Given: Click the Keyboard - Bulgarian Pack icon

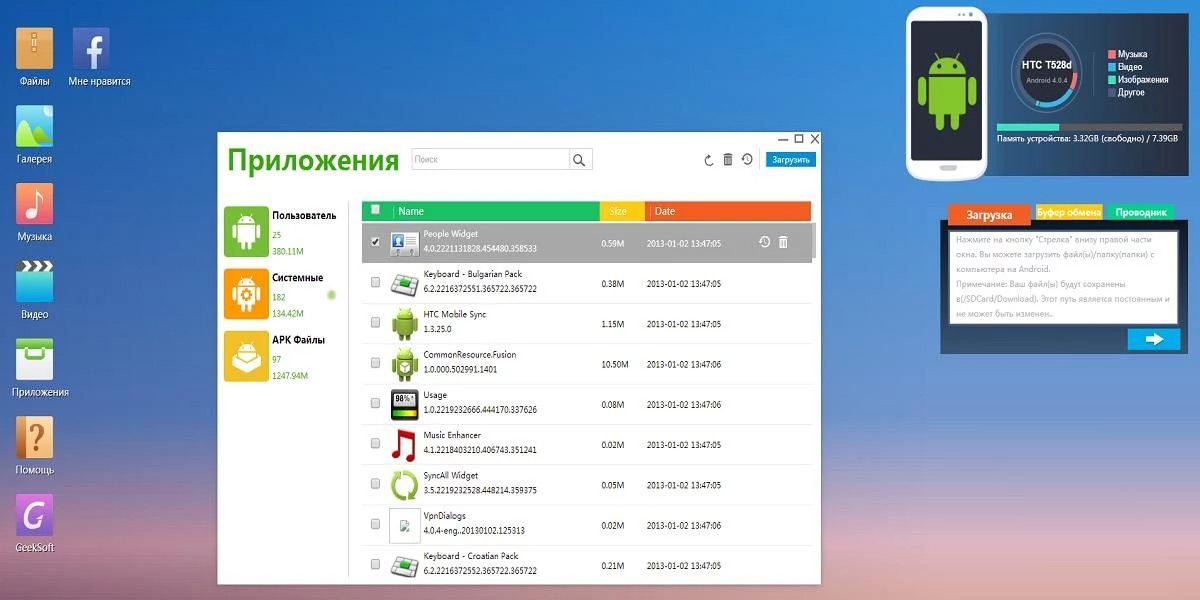Looking at the screenshot, I should coord(404,283).
